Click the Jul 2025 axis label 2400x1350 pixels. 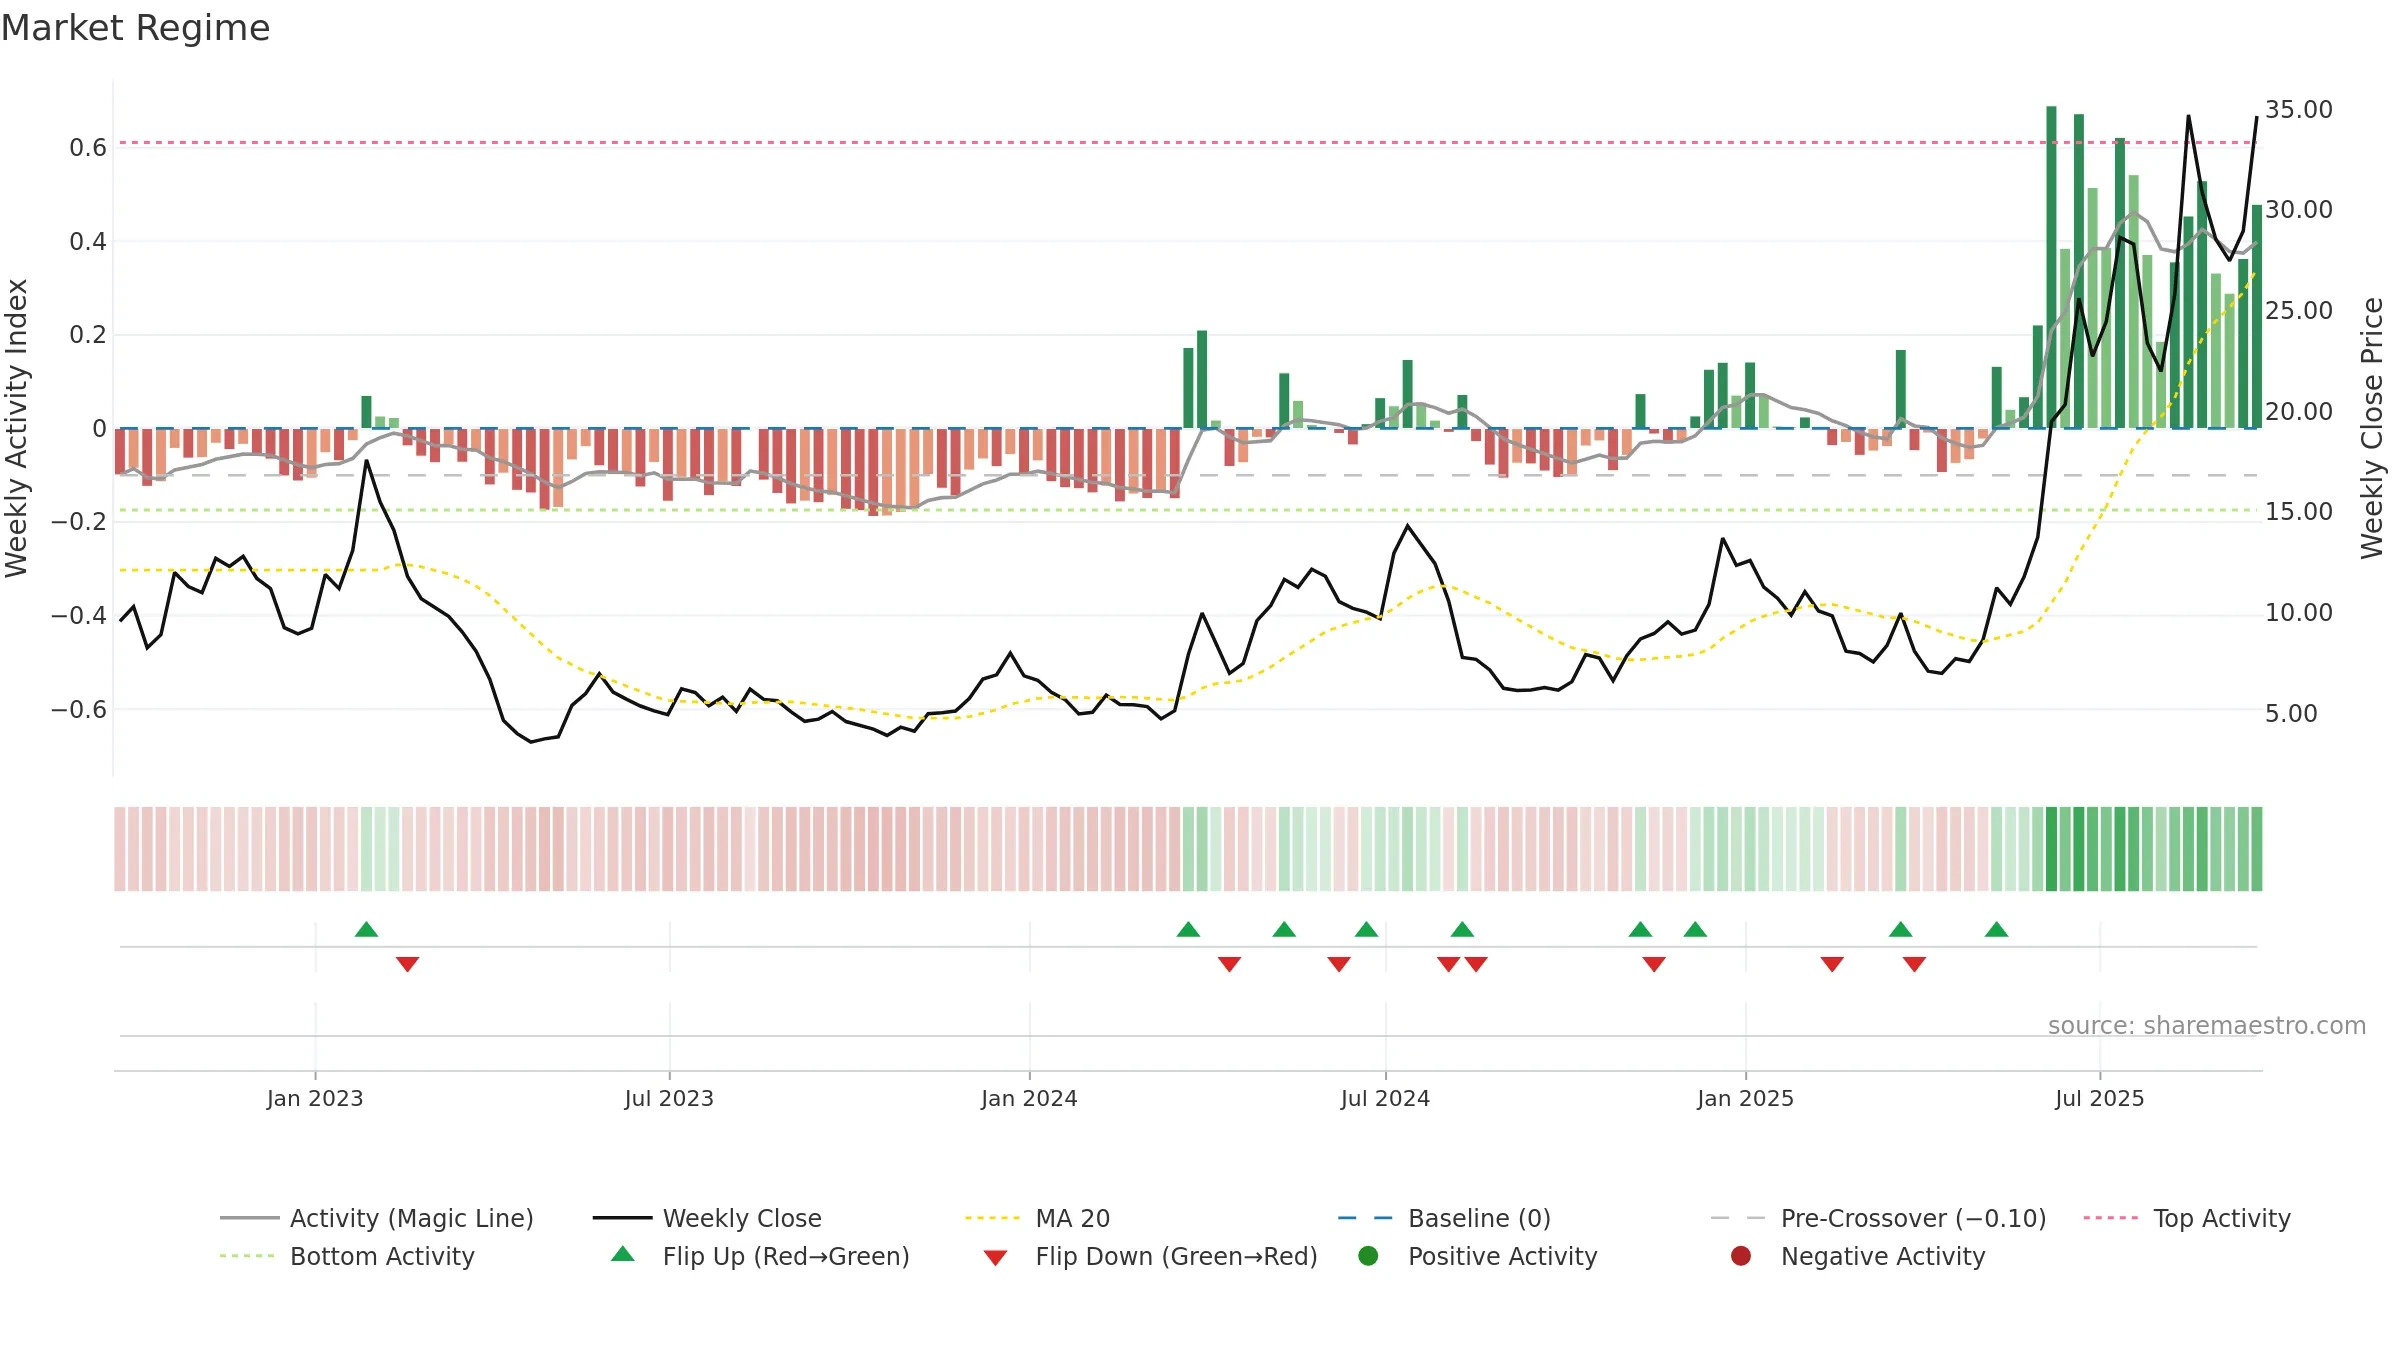tap(2100, 1099)
